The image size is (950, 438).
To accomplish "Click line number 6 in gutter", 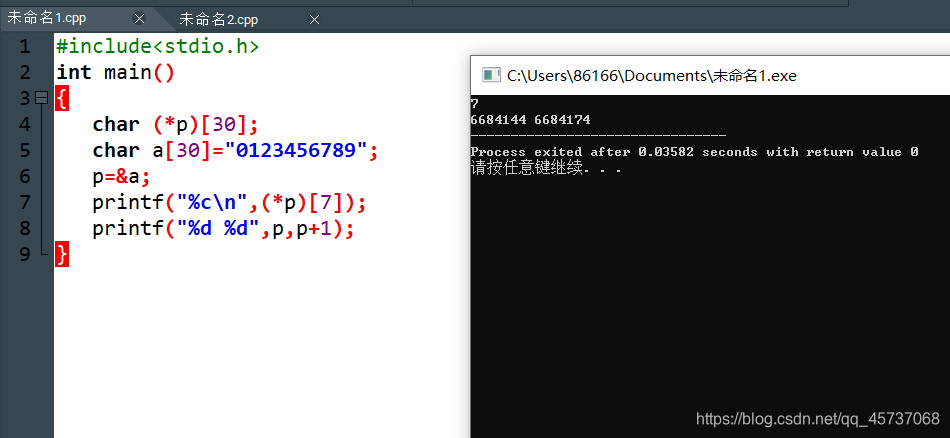I will click(24, 176).
